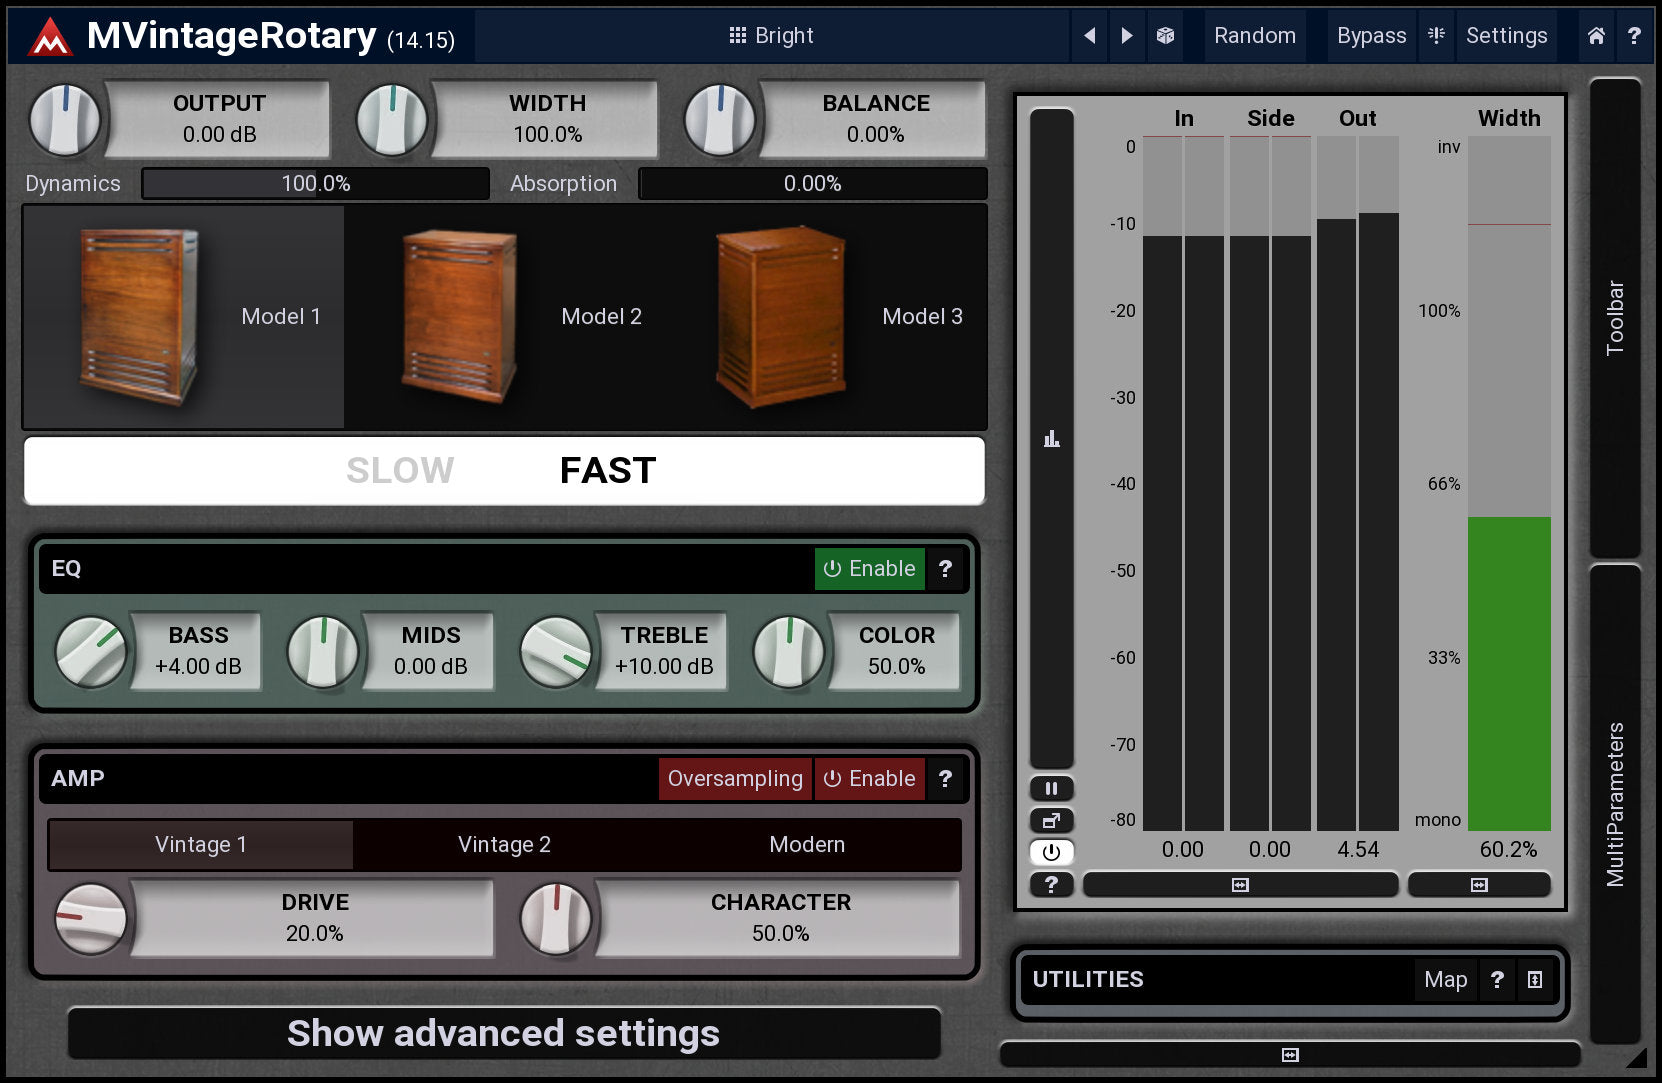Enable AMP Oversampling
This screenshot has height=1083, width=1662.
pos(735,779)
